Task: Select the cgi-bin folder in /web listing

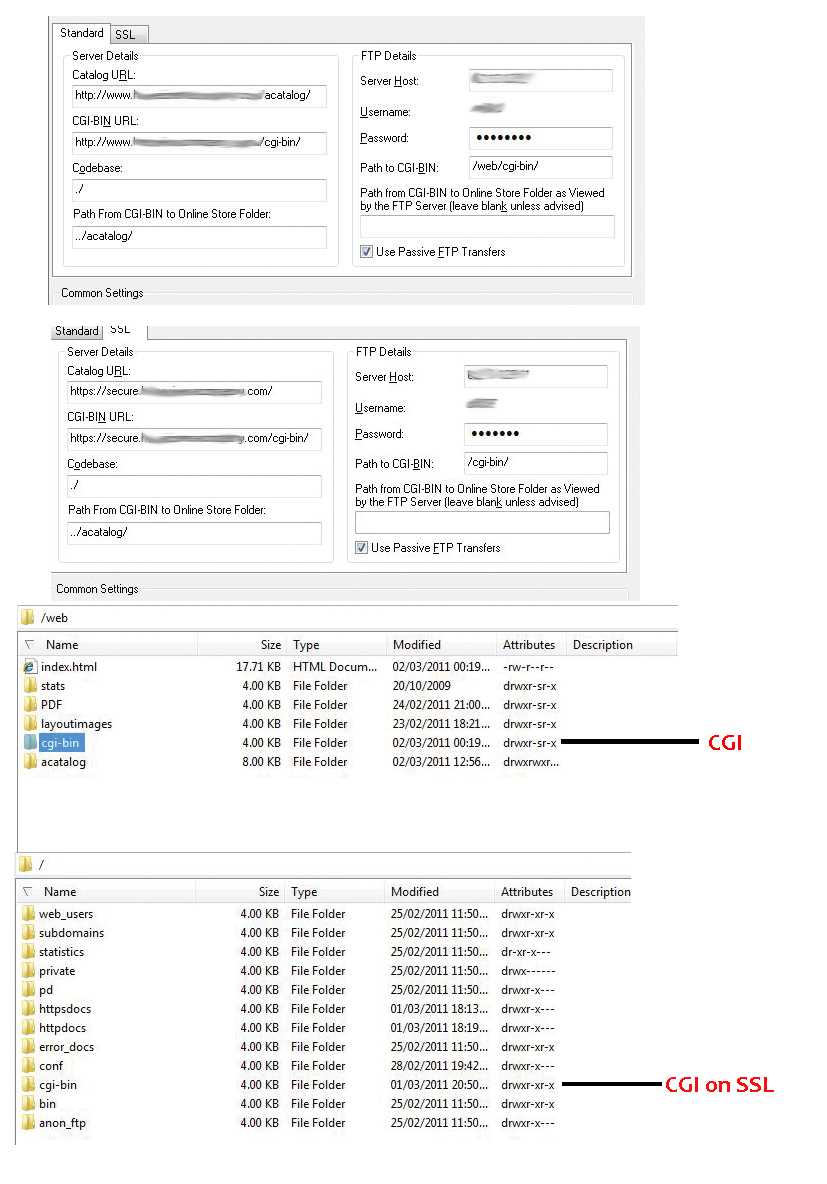Action: coord(58,743)
